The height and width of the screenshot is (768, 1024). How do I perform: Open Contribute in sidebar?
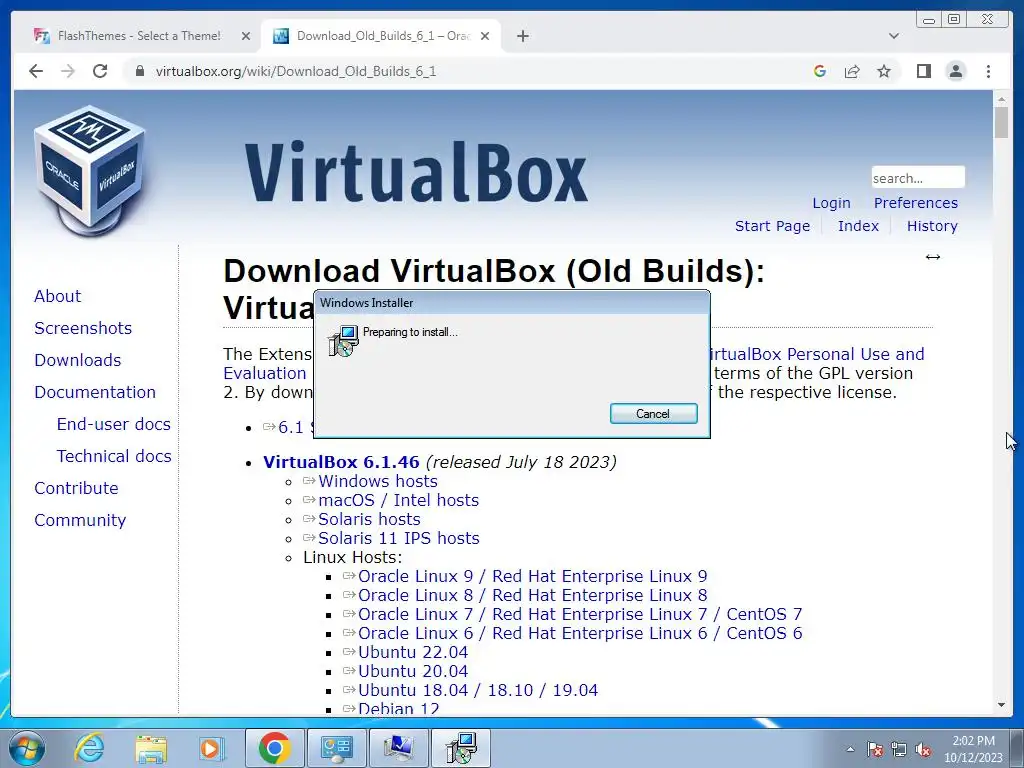click(x=76, y=488)
